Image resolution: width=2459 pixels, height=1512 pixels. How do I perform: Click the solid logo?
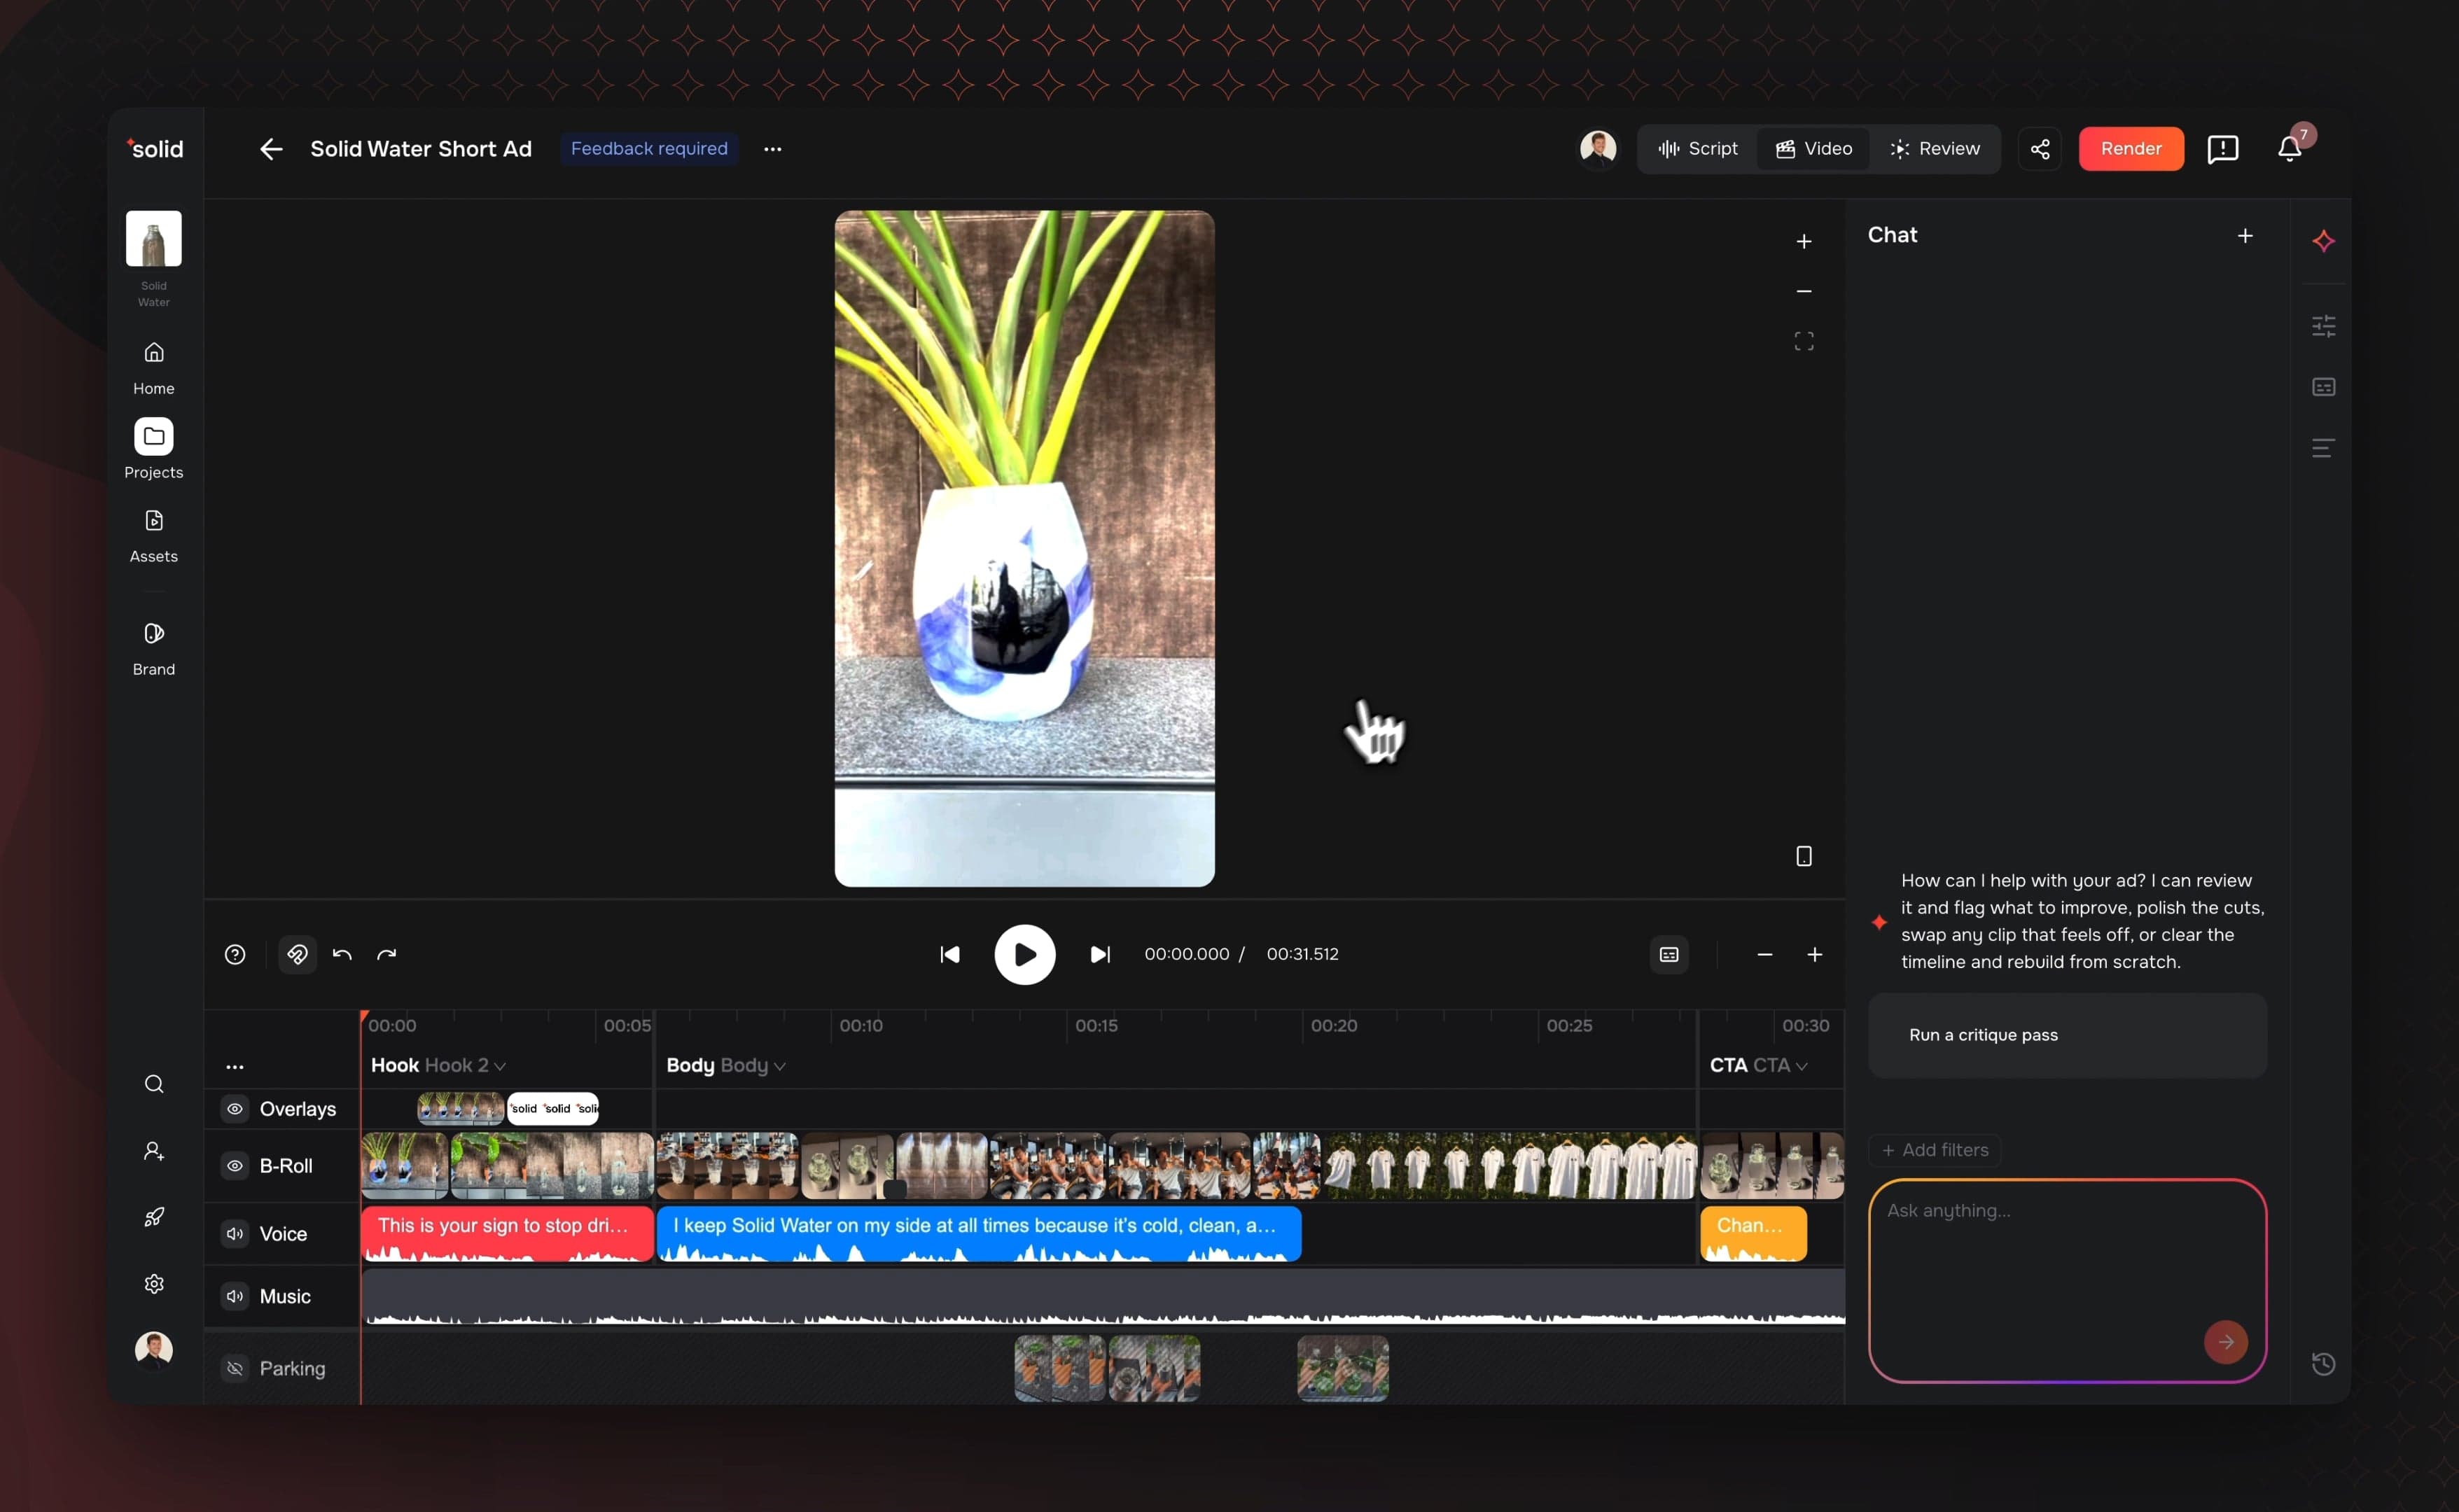(155, 149)
